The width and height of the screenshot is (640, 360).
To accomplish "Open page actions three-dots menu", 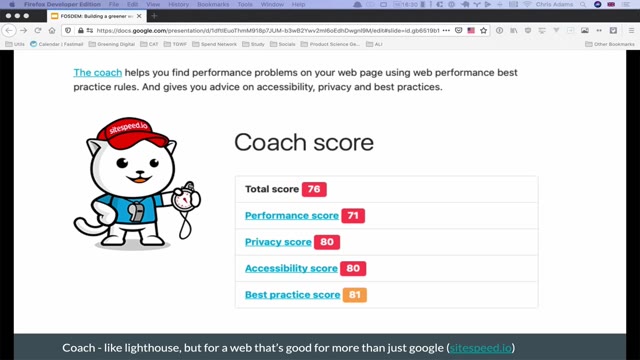I will pos(446,31).
